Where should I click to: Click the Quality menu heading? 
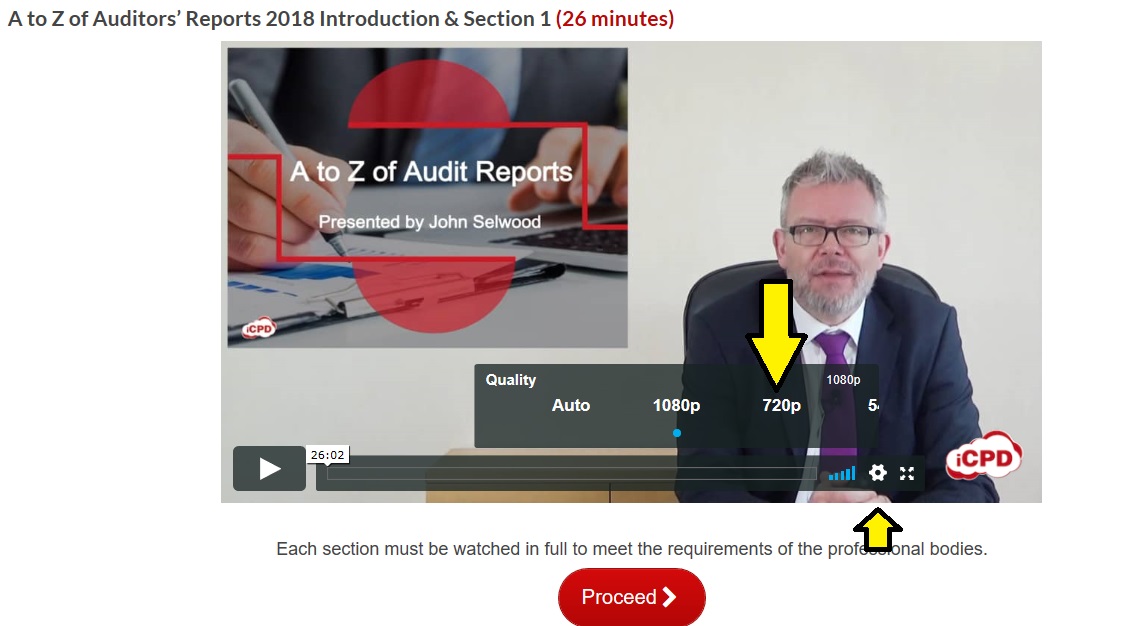point(511,380)
